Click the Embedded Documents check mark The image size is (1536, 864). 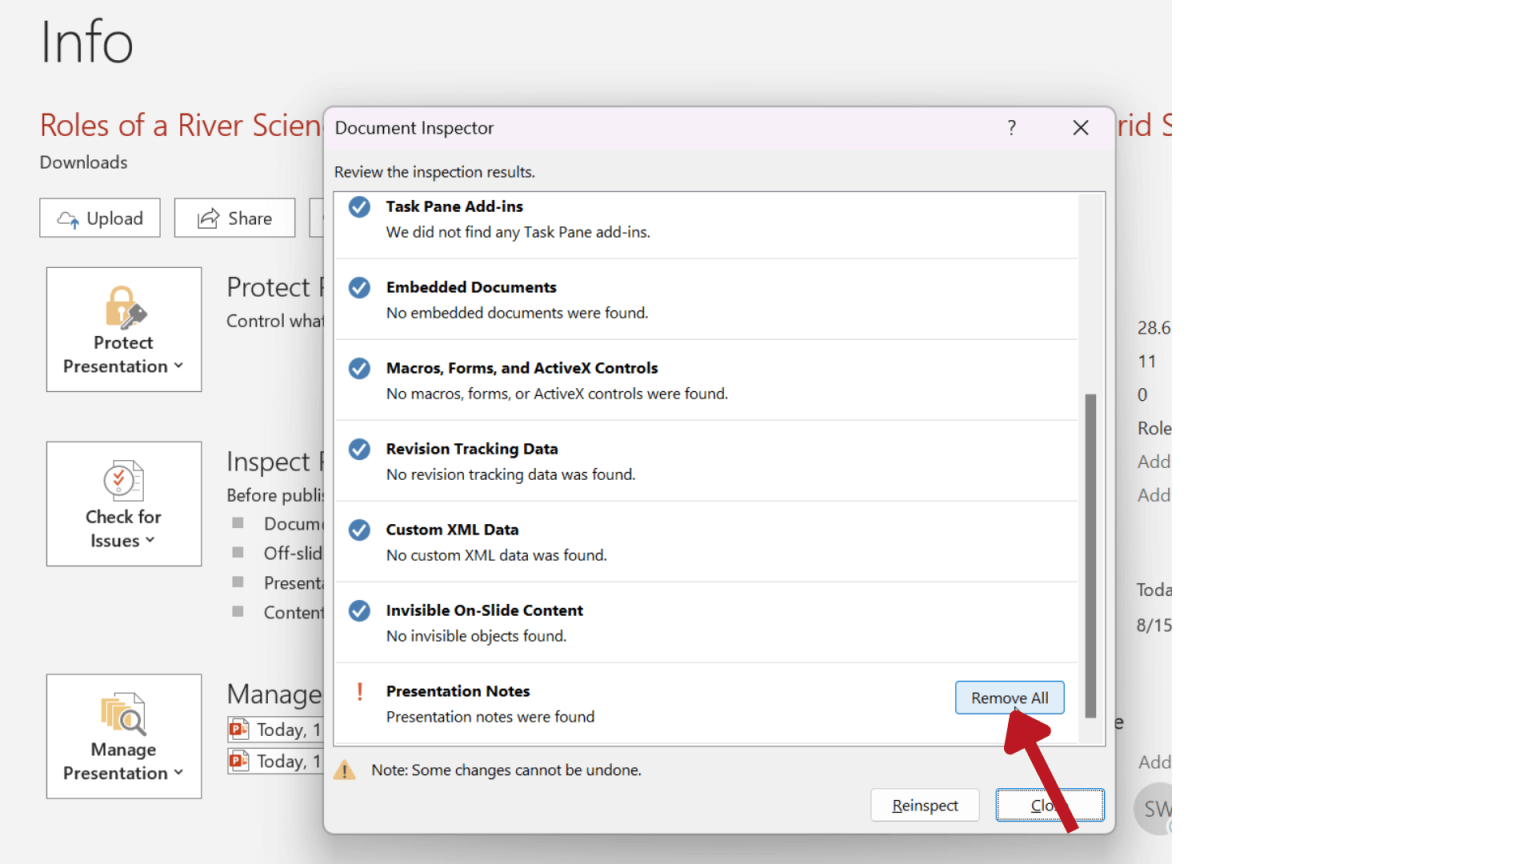pos(359,288)
